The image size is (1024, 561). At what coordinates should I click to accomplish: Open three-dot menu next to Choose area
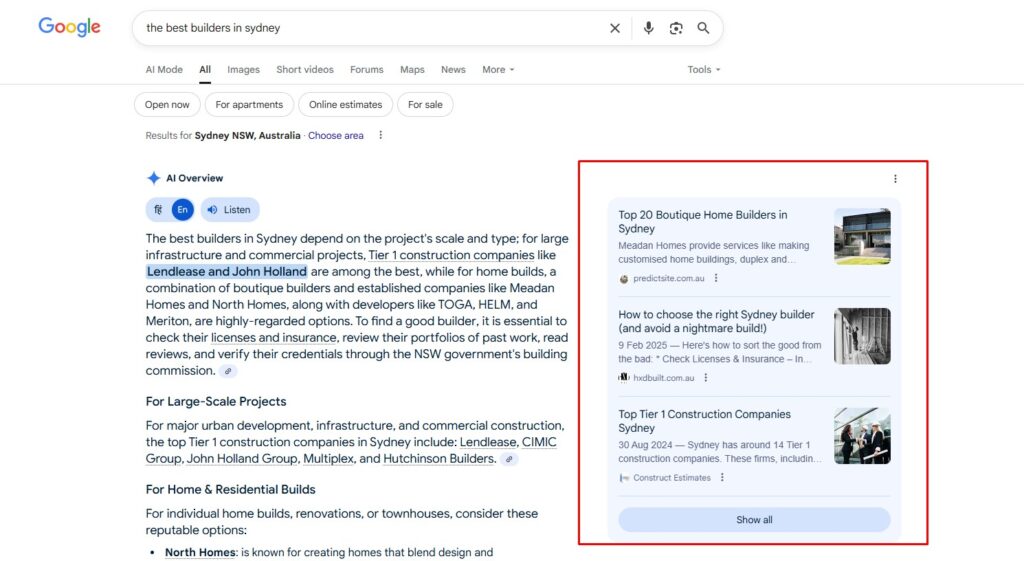pos(380,136)
